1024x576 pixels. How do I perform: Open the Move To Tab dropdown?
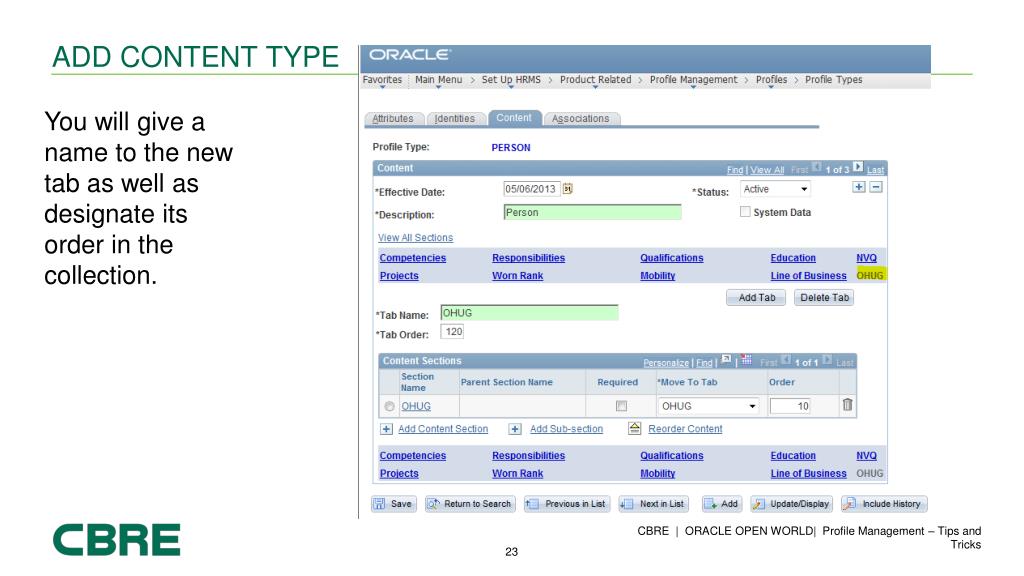[x=709, y=406]
